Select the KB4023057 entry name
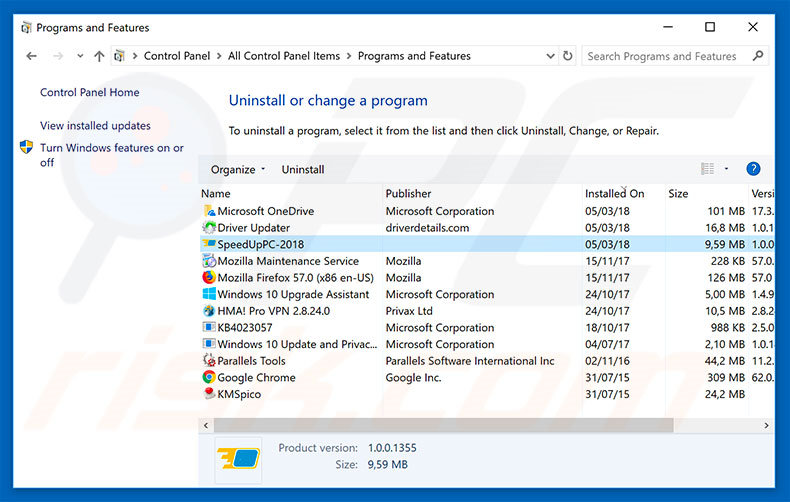The width and height of the screenshot is (790, 502). pos(245,328)
